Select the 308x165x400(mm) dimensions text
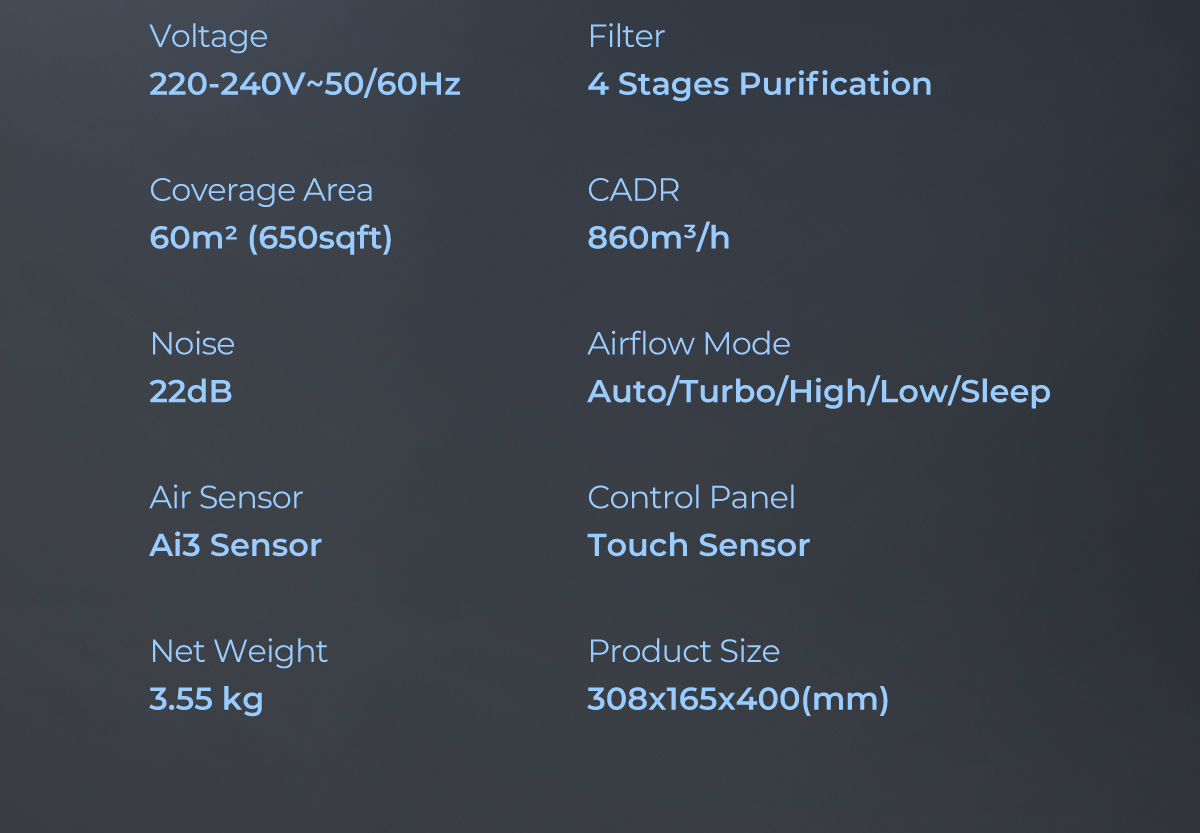This screenshot has height=833, width=1200. pyautogui.click(x=738, y=699)
